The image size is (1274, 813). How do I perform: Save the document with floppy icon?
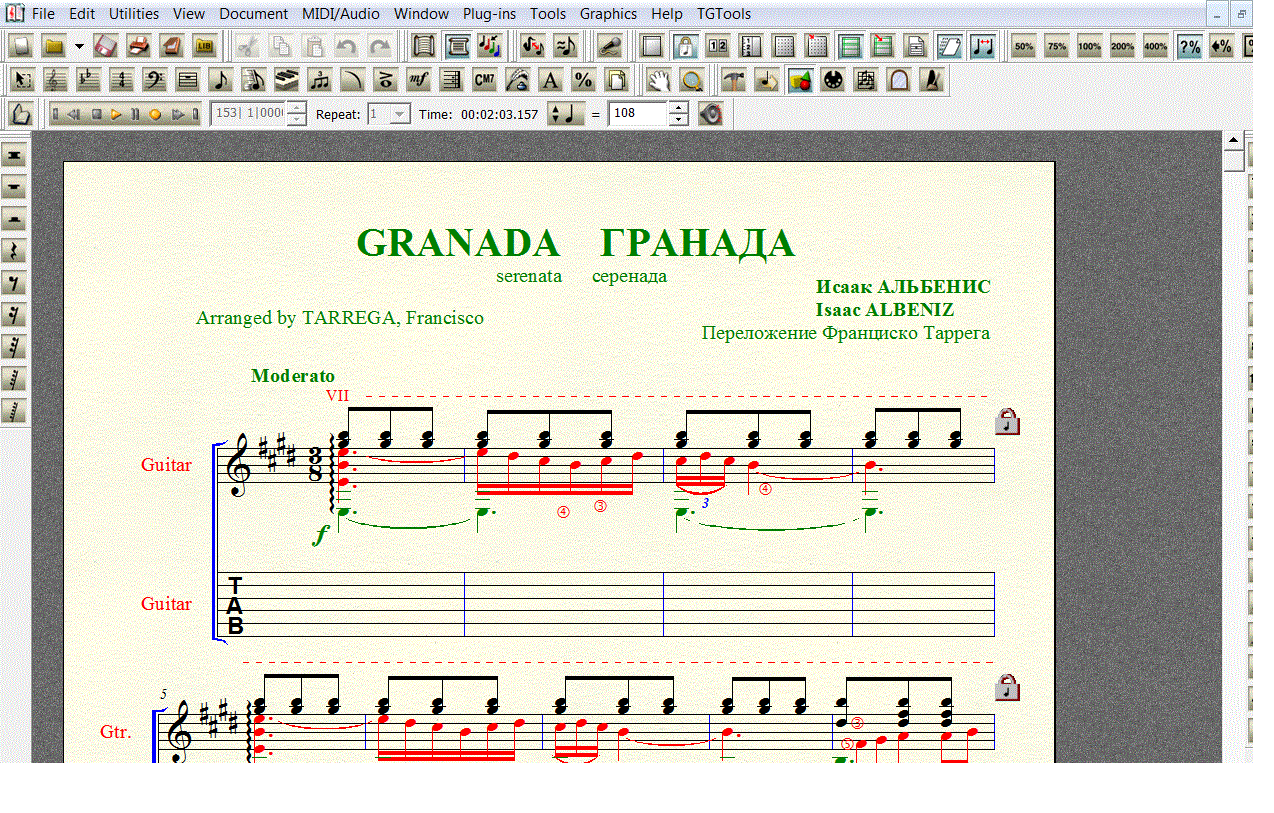105,46
